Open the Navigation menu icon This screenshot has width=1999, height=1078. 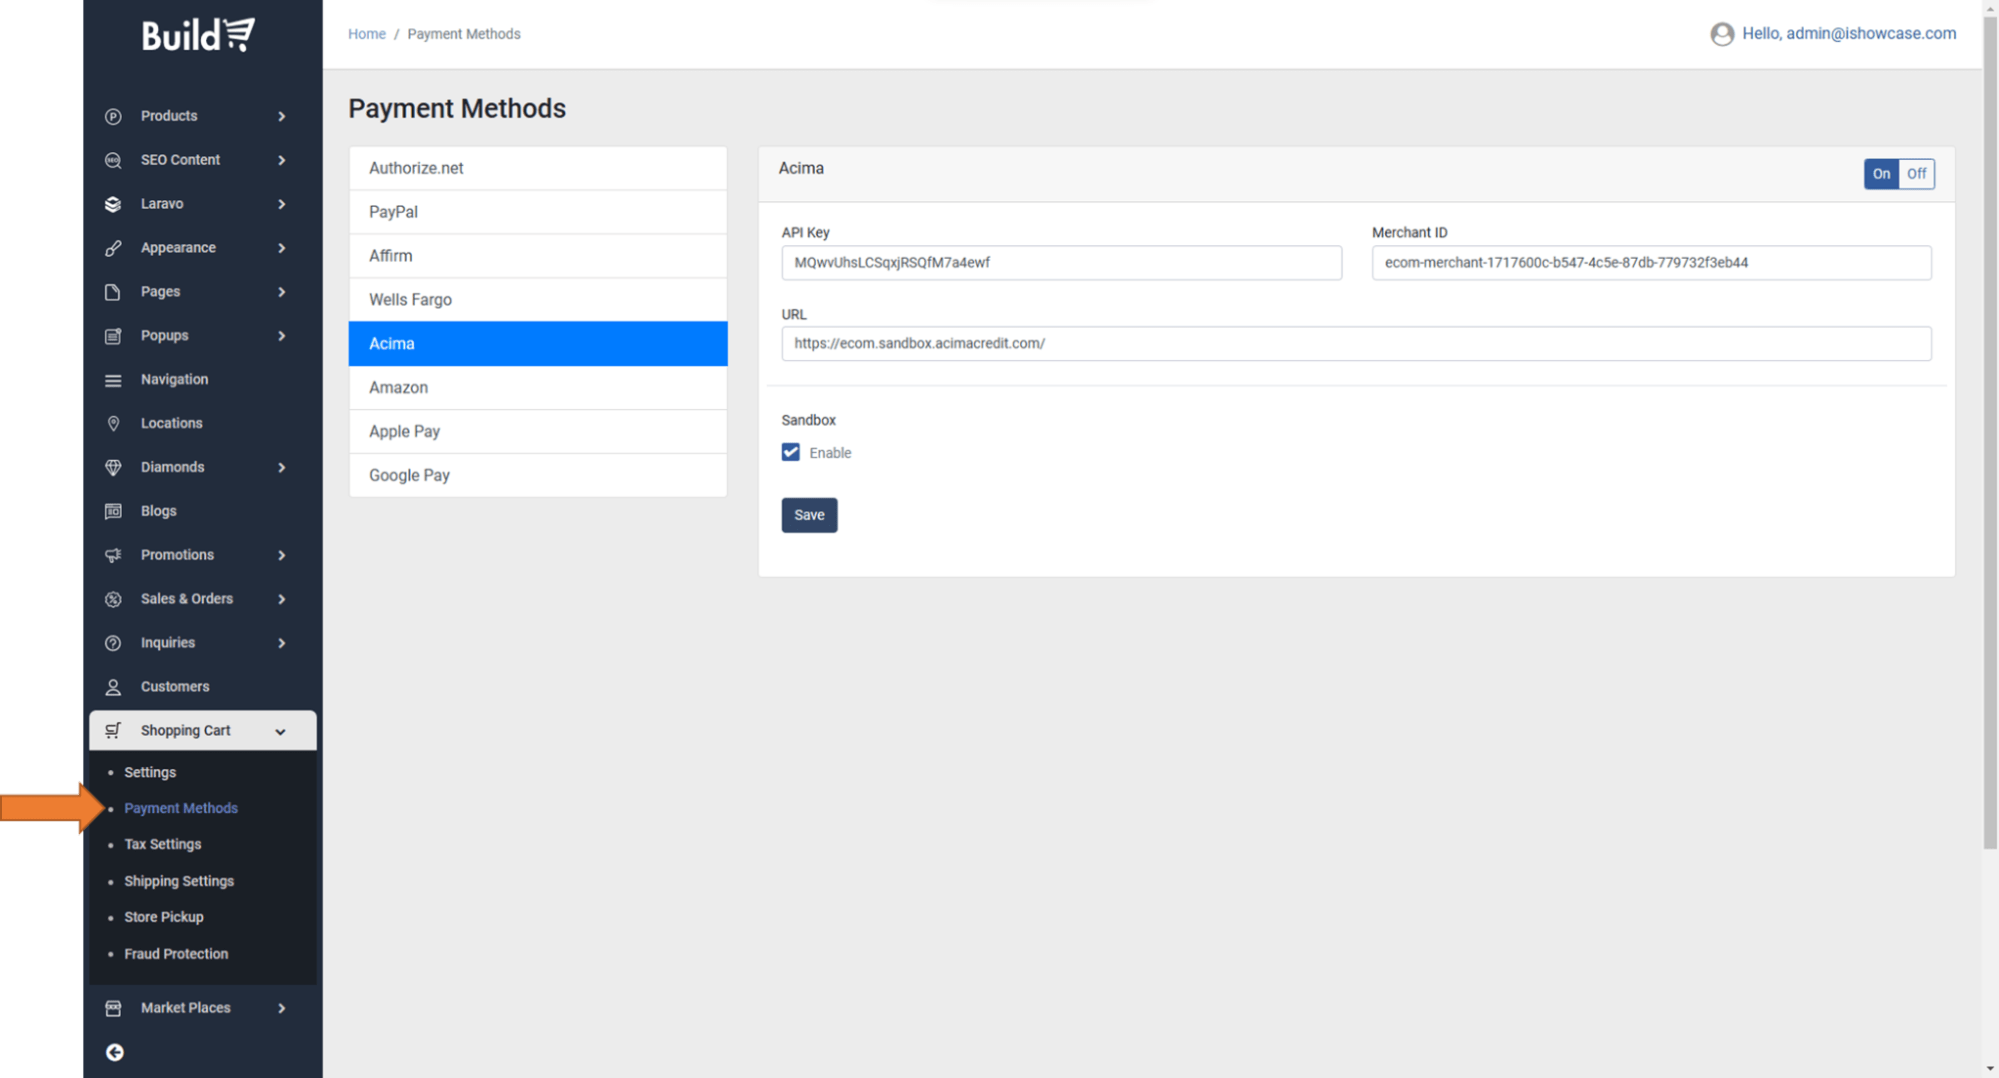point(113,379)
